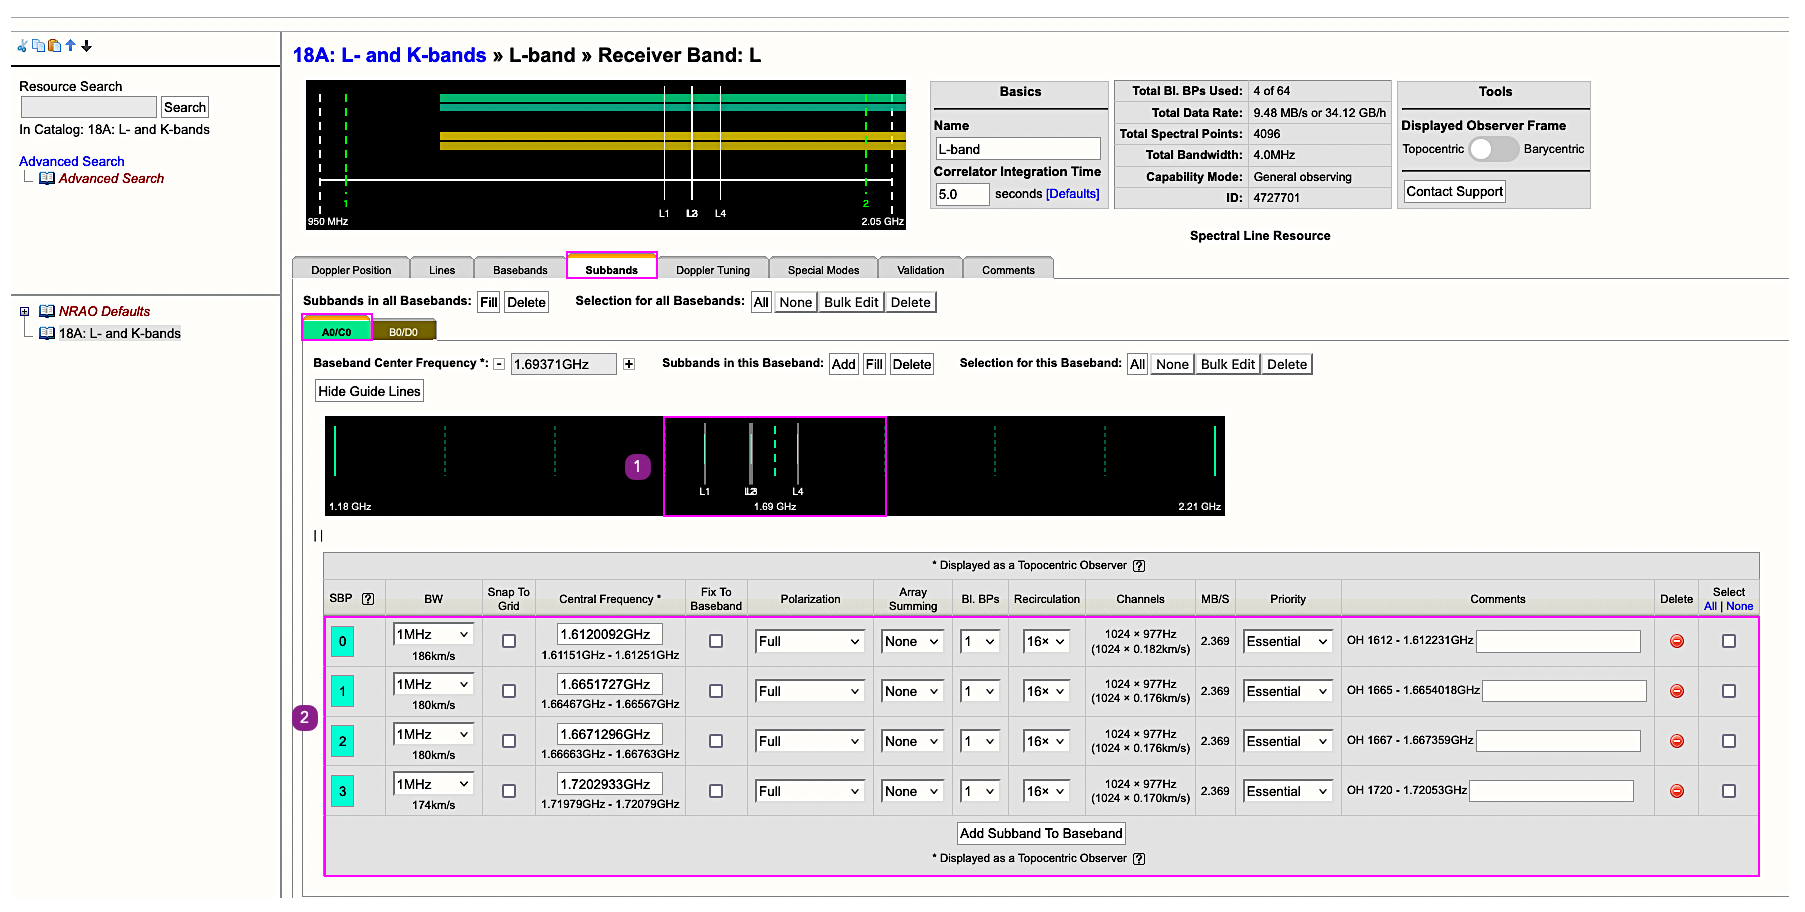Expand the NRAO Defaults tree node
The width and height of the screenshot is (1805, 912).
[x=25, y=312]
